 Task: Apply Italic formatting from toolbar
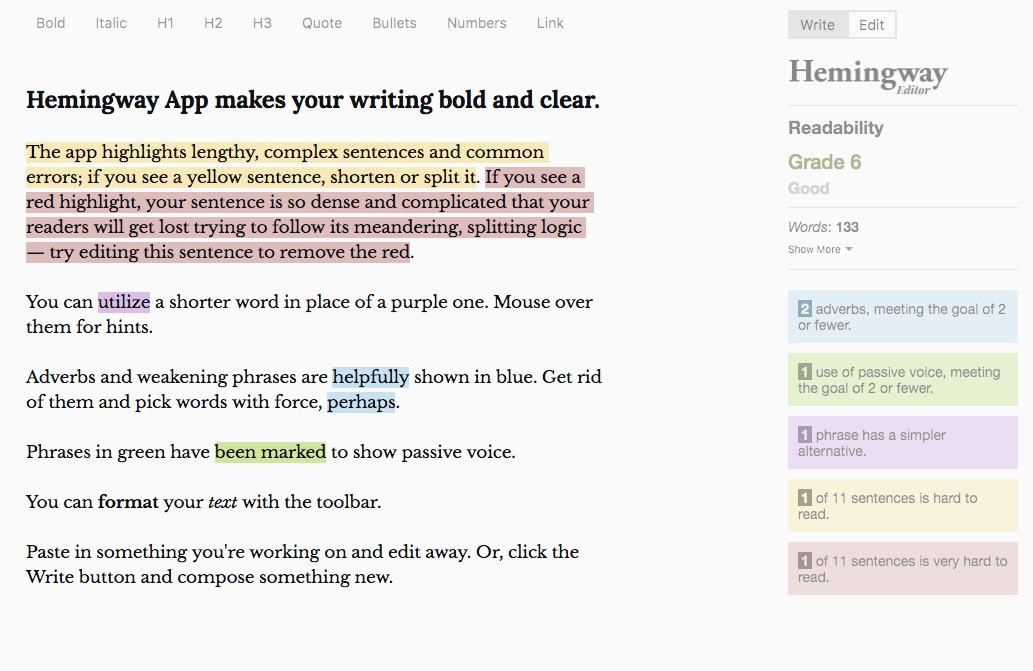click(111, 23)
